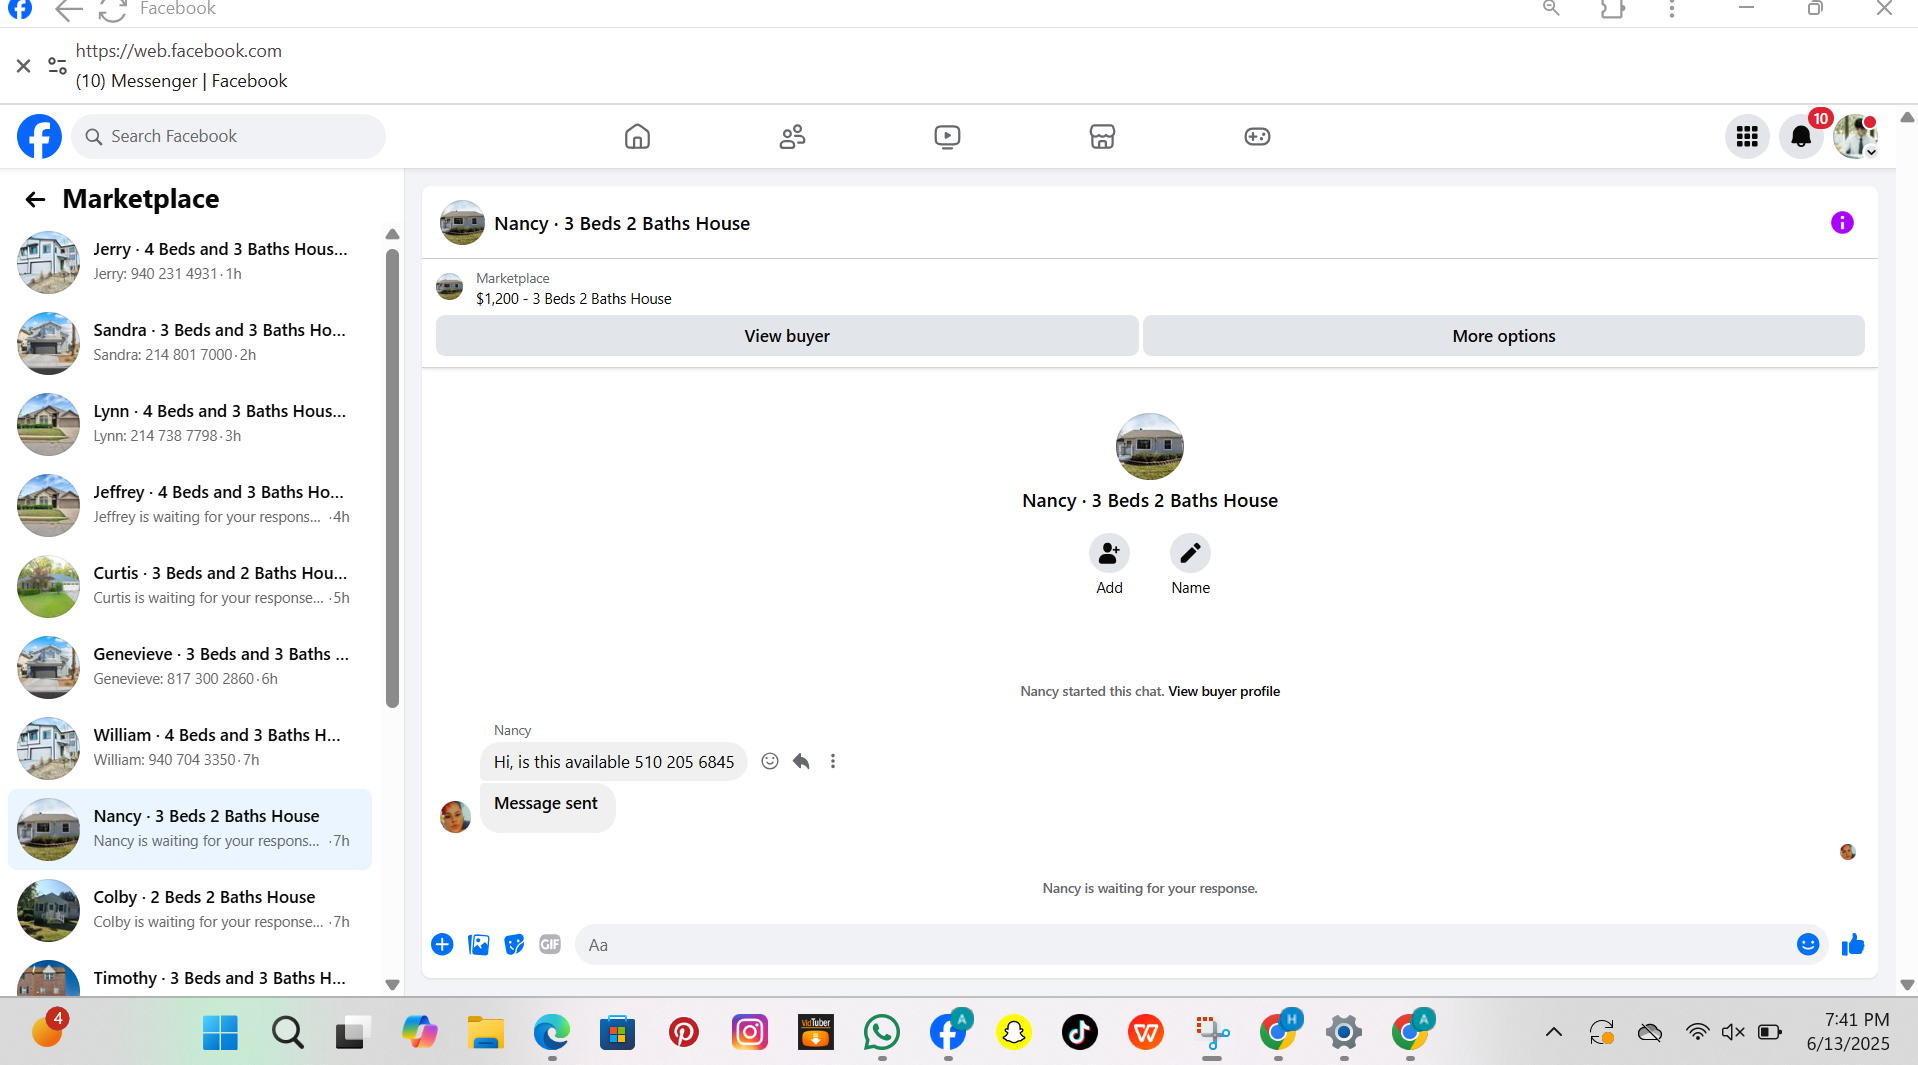Screen dimensions: 1918x1065
Task: Open account profile picture menu
Action: tap(1855, 136)
